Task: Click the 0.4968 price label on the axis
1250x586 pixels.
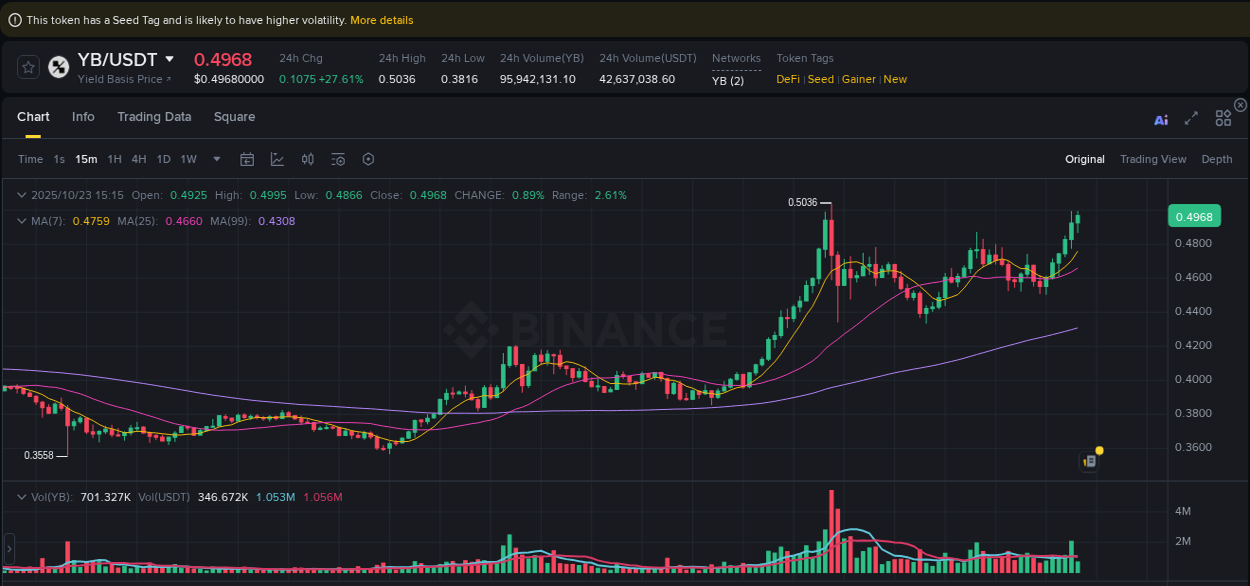Action: [1194, 216]
